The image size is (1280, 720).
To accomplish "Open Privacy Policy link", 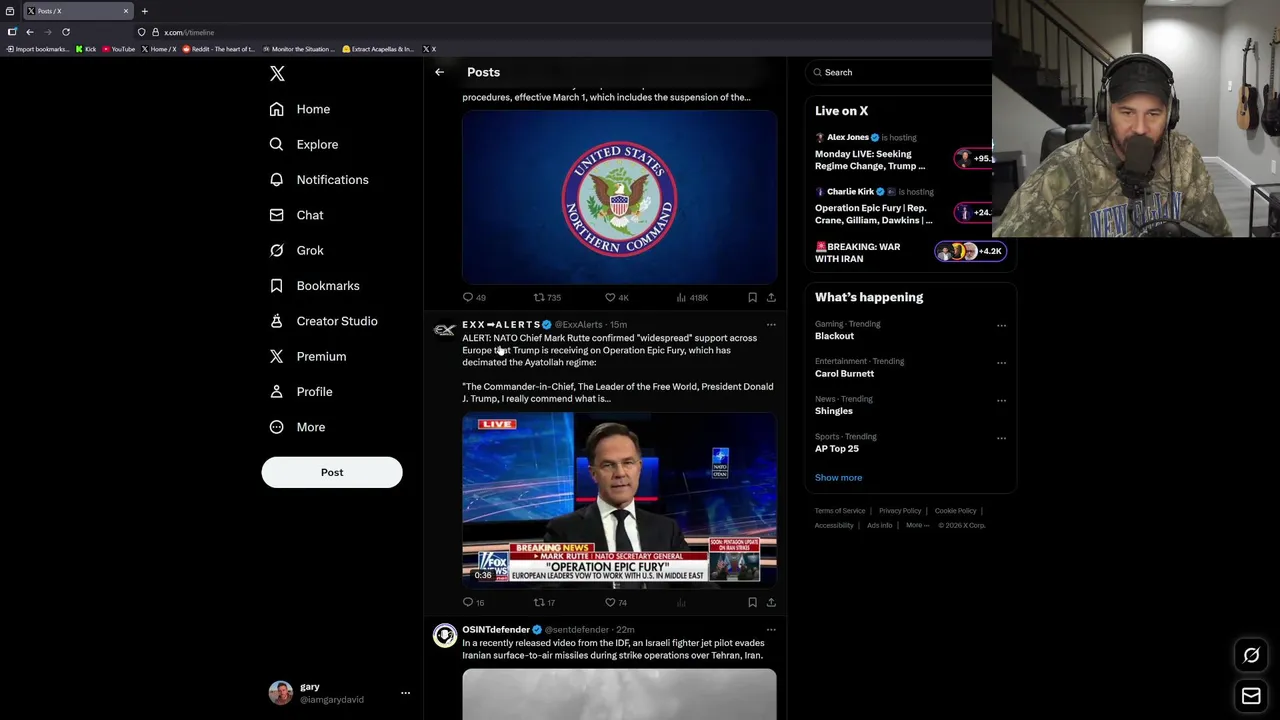I will [900, 511].
